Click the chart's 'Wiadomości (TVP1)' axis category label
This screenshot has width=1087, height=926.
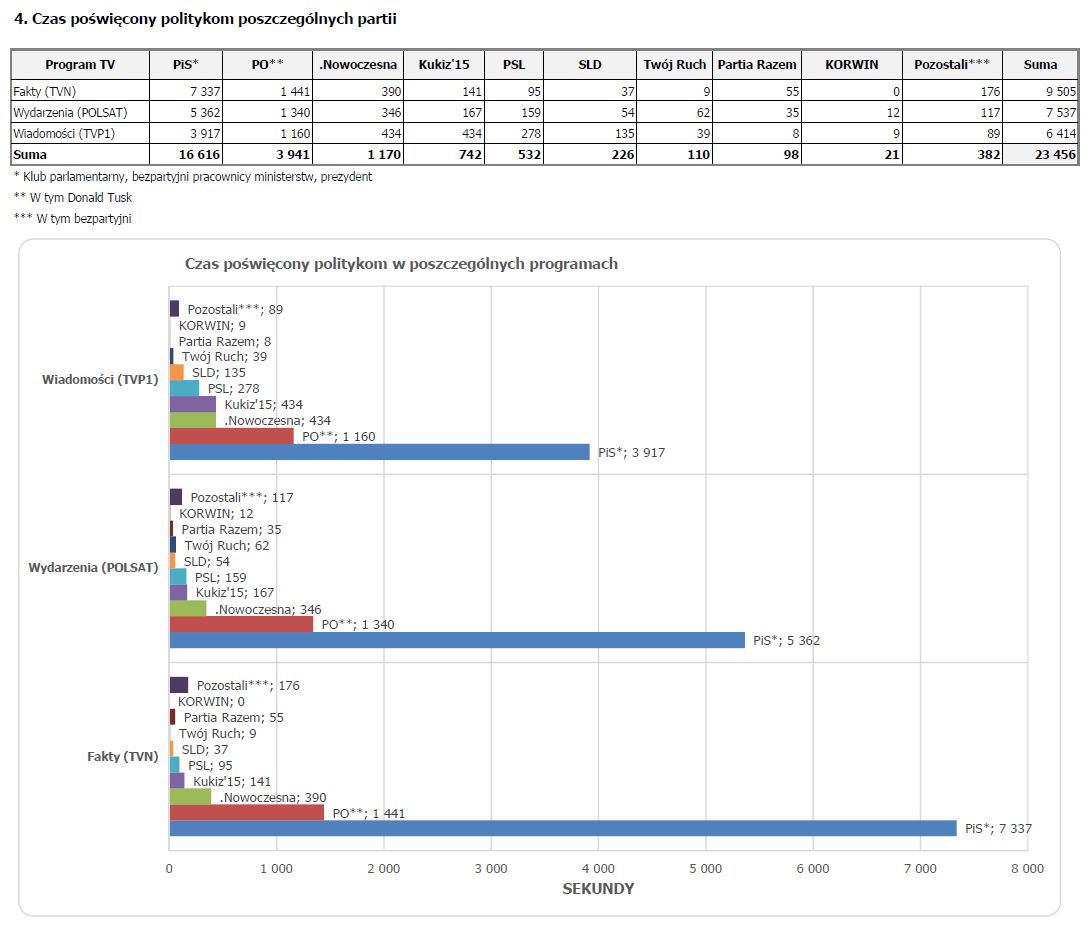coord(100,379)
